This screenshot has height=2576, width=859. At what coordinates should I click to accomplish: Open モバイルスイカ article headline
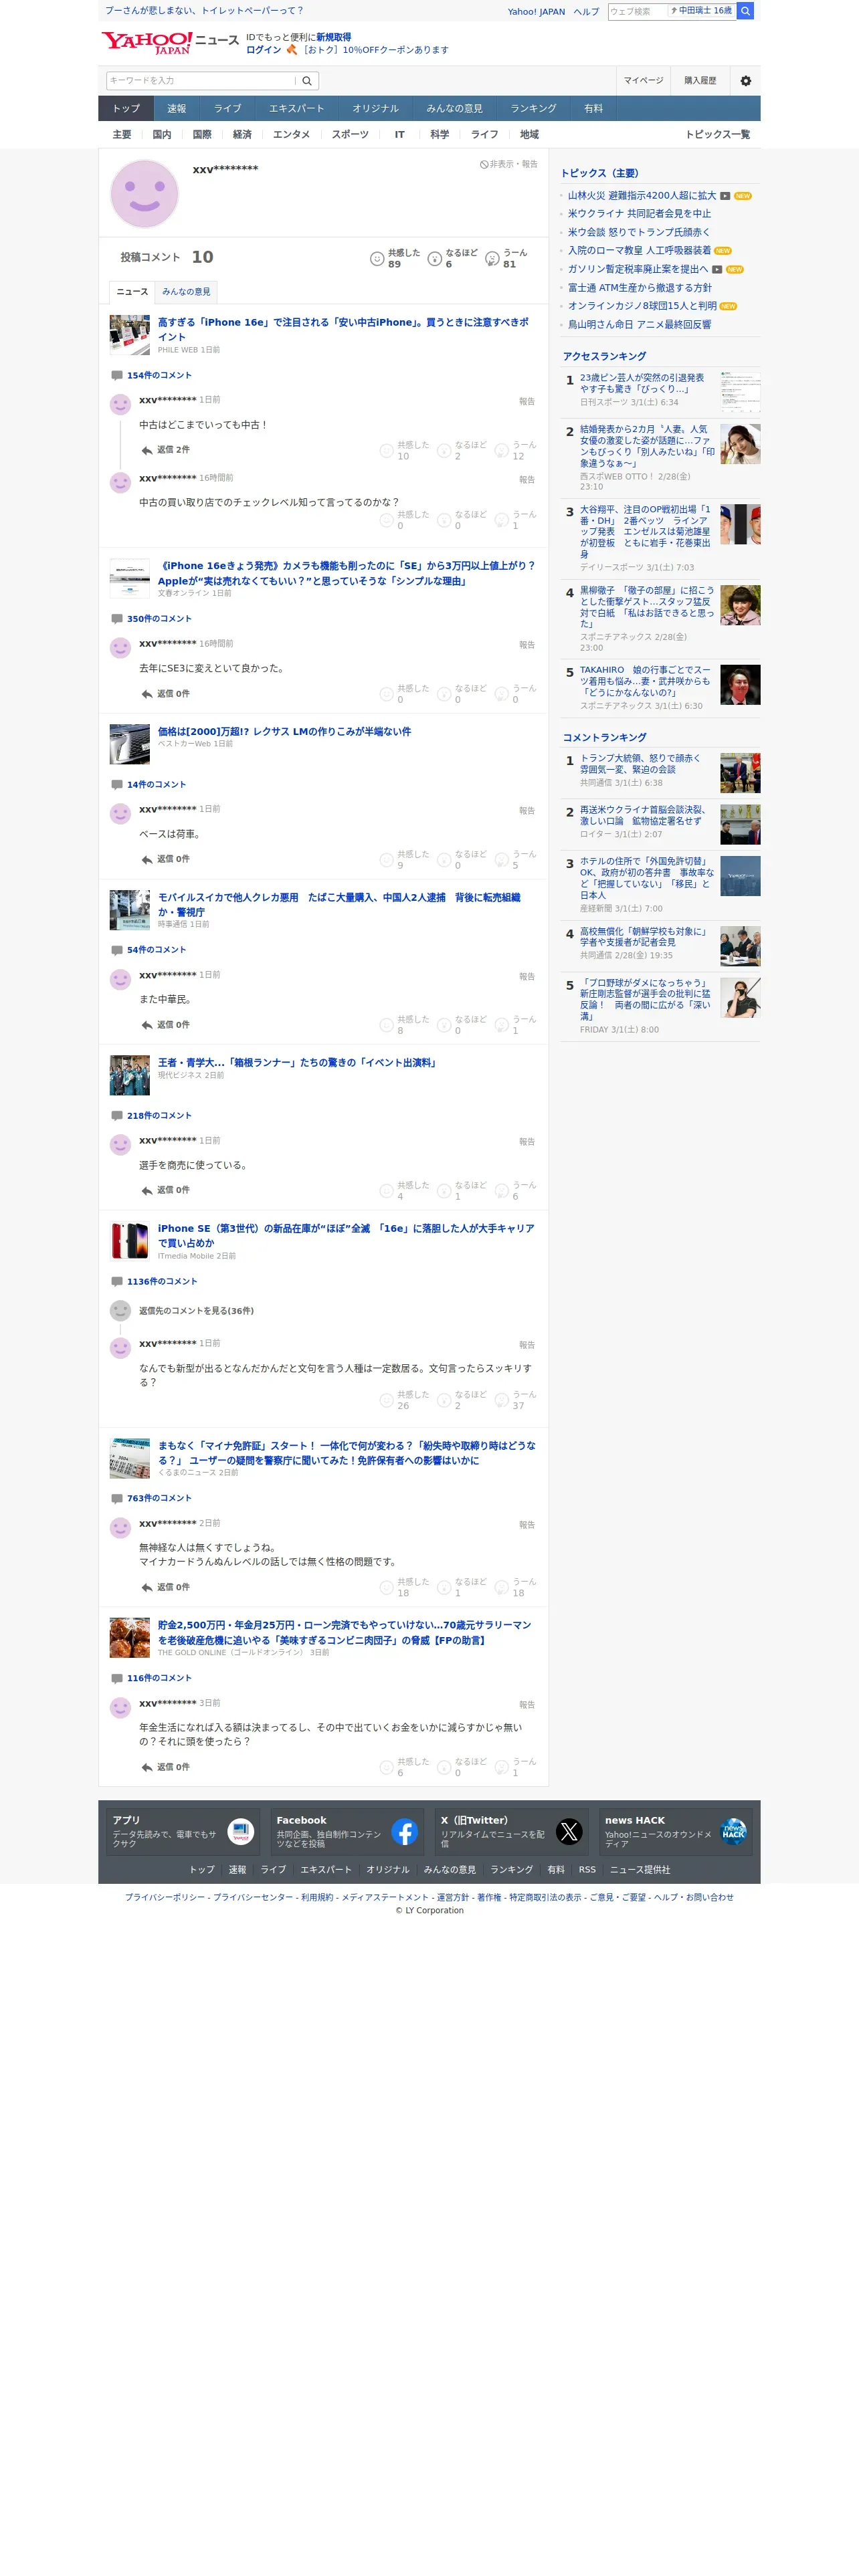pos(339,905)
